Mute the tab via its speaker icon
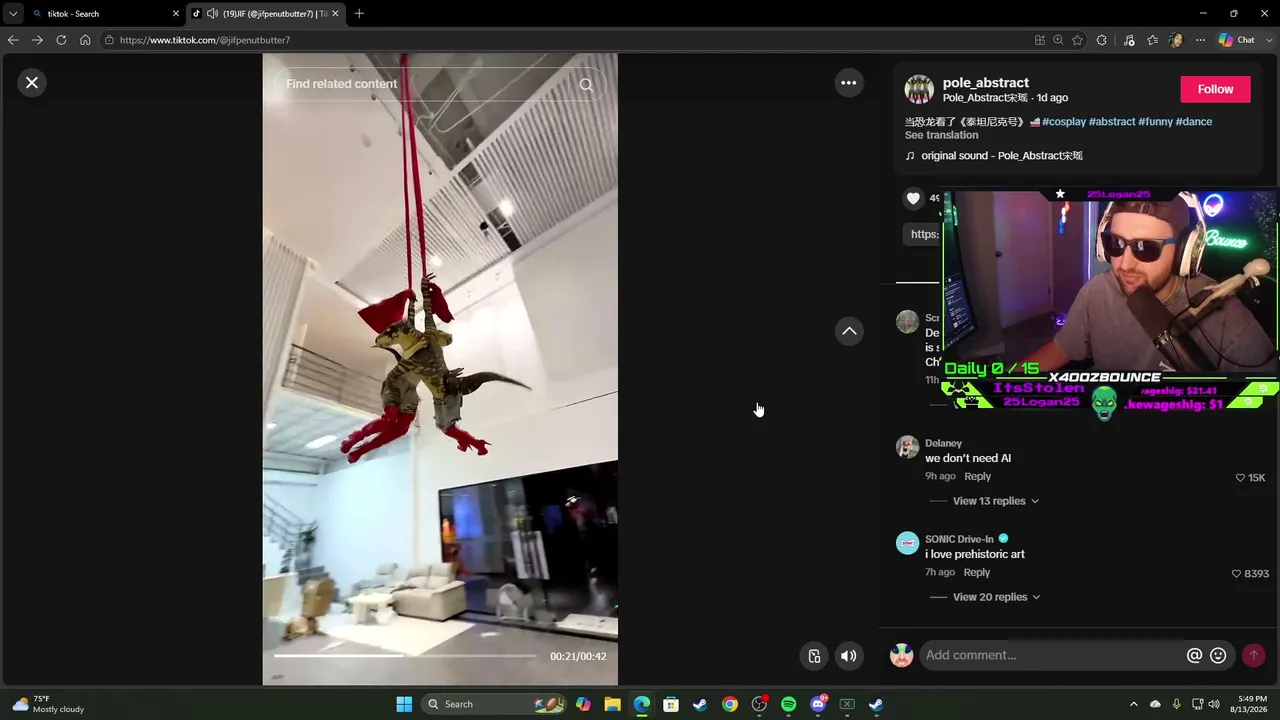The width and height of the screenshot is (1280, 720). pyautogui.click(x=212, y=14)
